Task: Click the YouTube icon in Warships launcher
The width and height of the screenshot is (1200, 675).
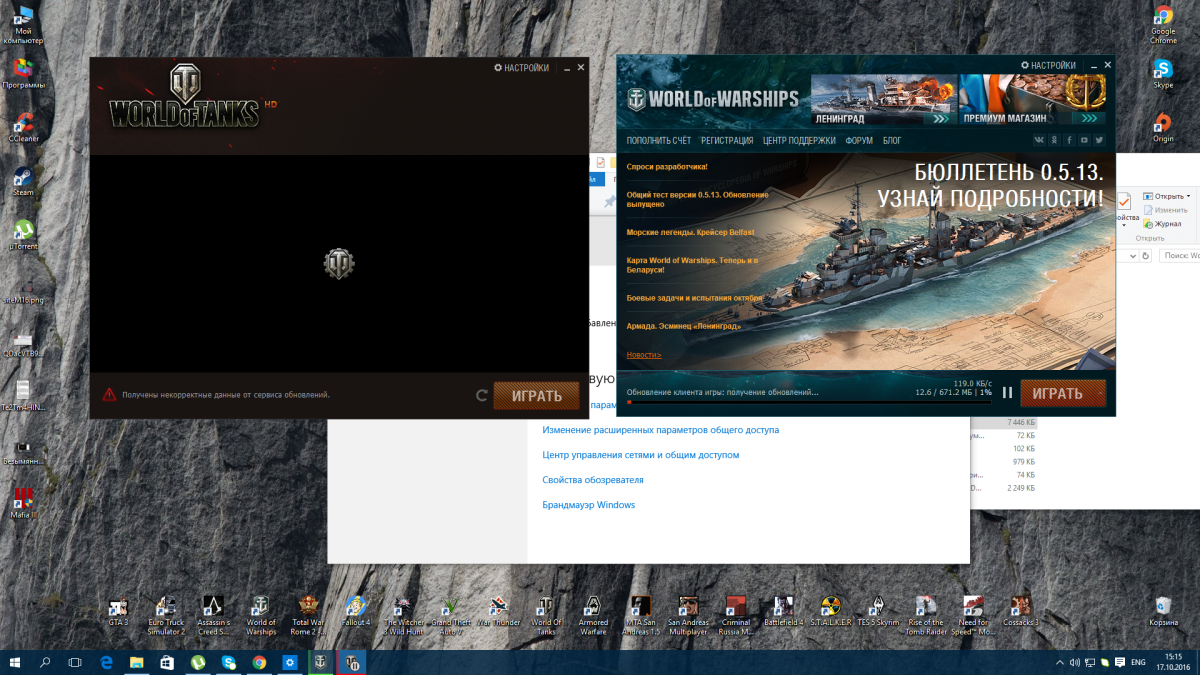Action: 1084,141
